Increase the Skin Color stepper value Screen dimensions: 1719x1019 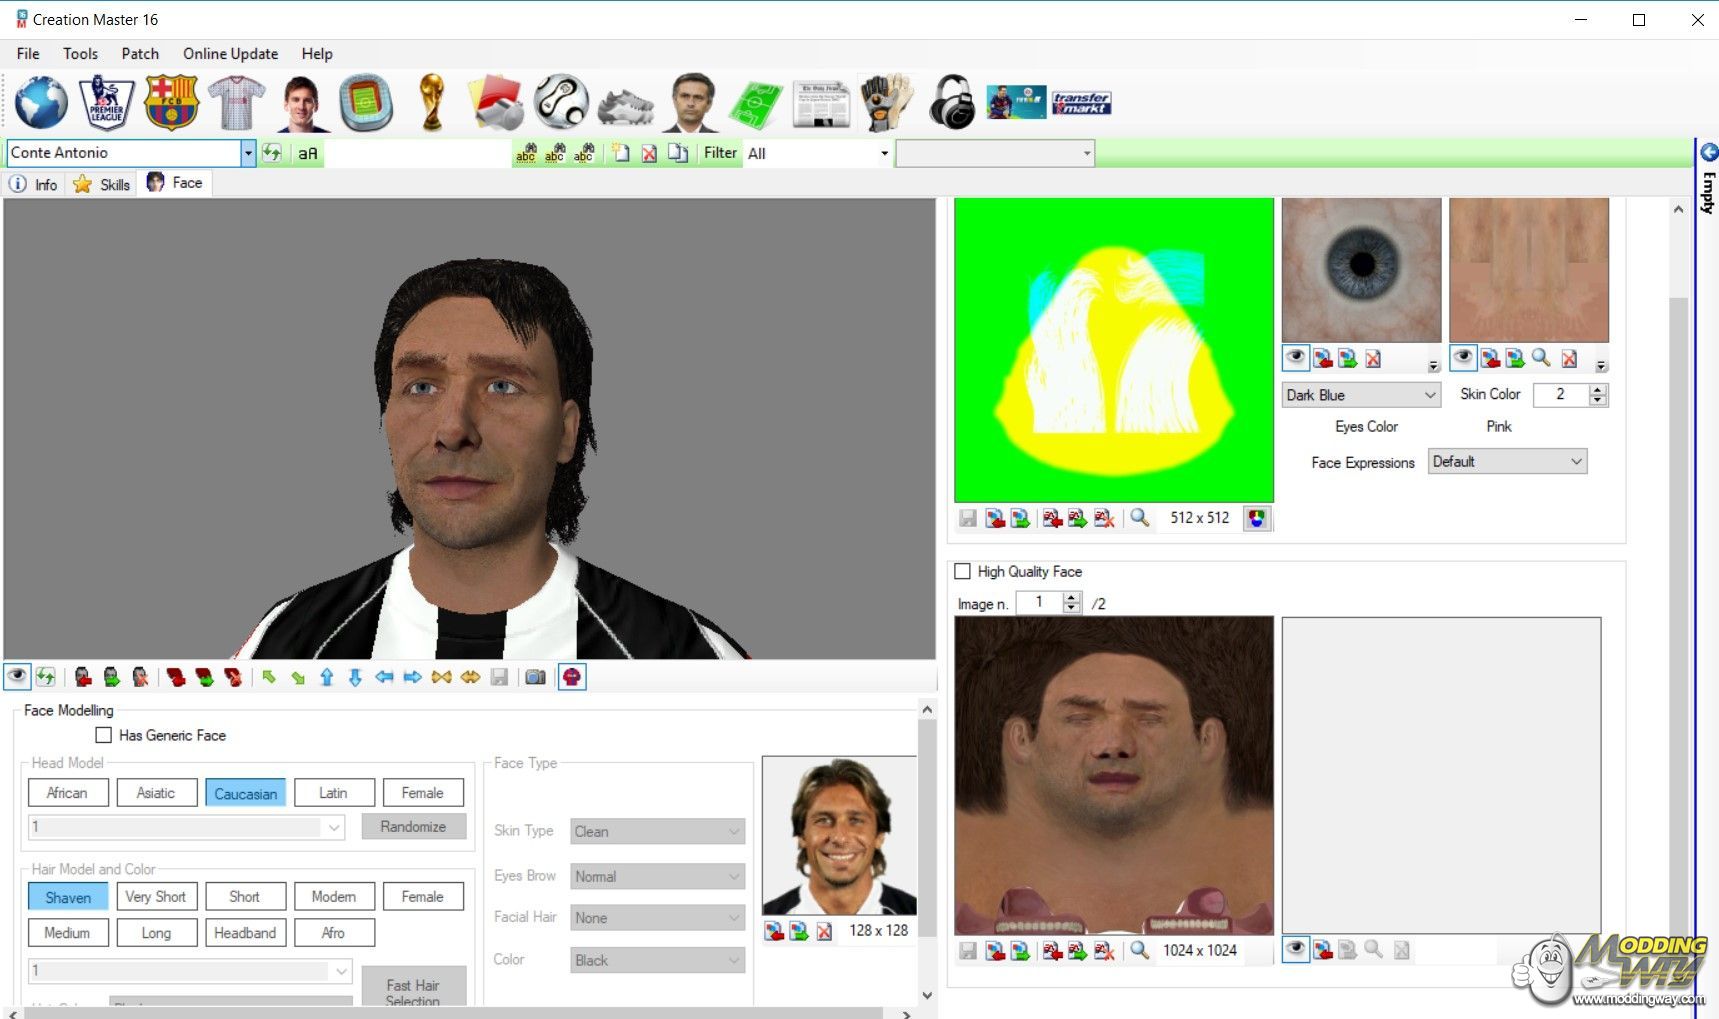[1598, 390]
